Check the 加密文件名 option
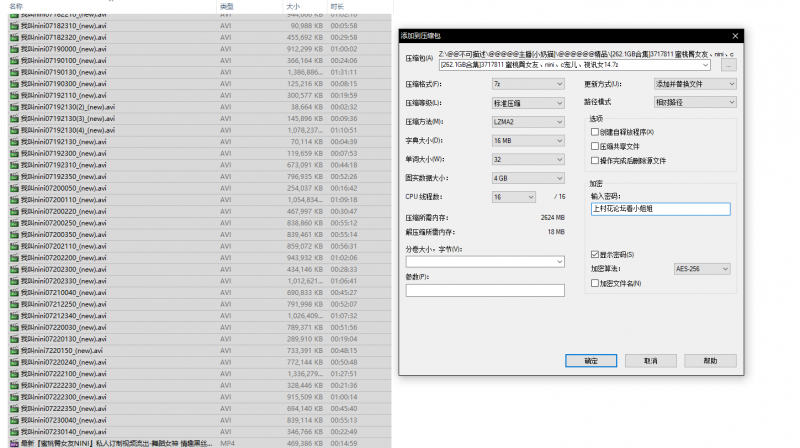The height and width of the screenshot is (448, 800). click(596, 284)
